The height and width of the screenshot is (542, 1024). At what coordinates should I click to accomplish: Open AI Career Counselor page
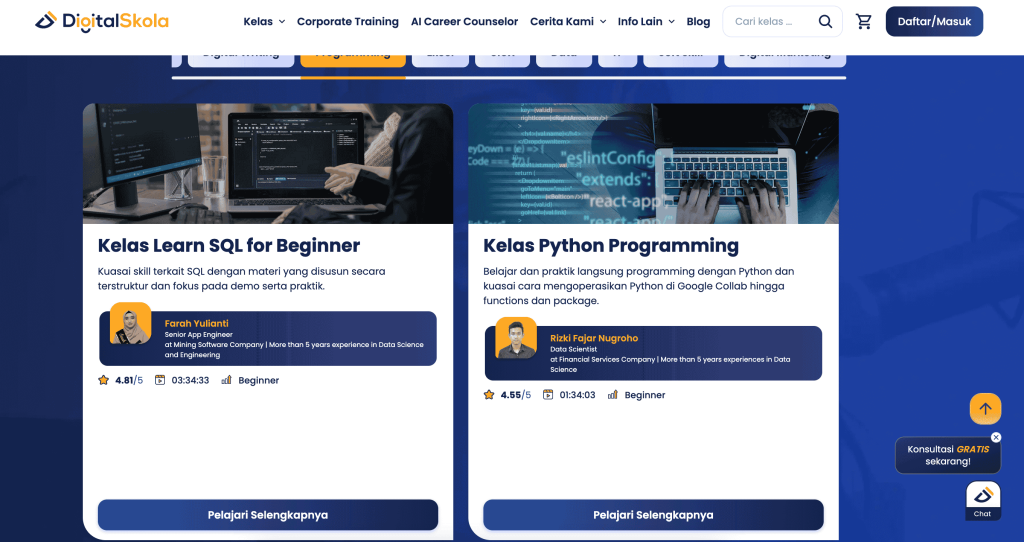coord(464,22)
